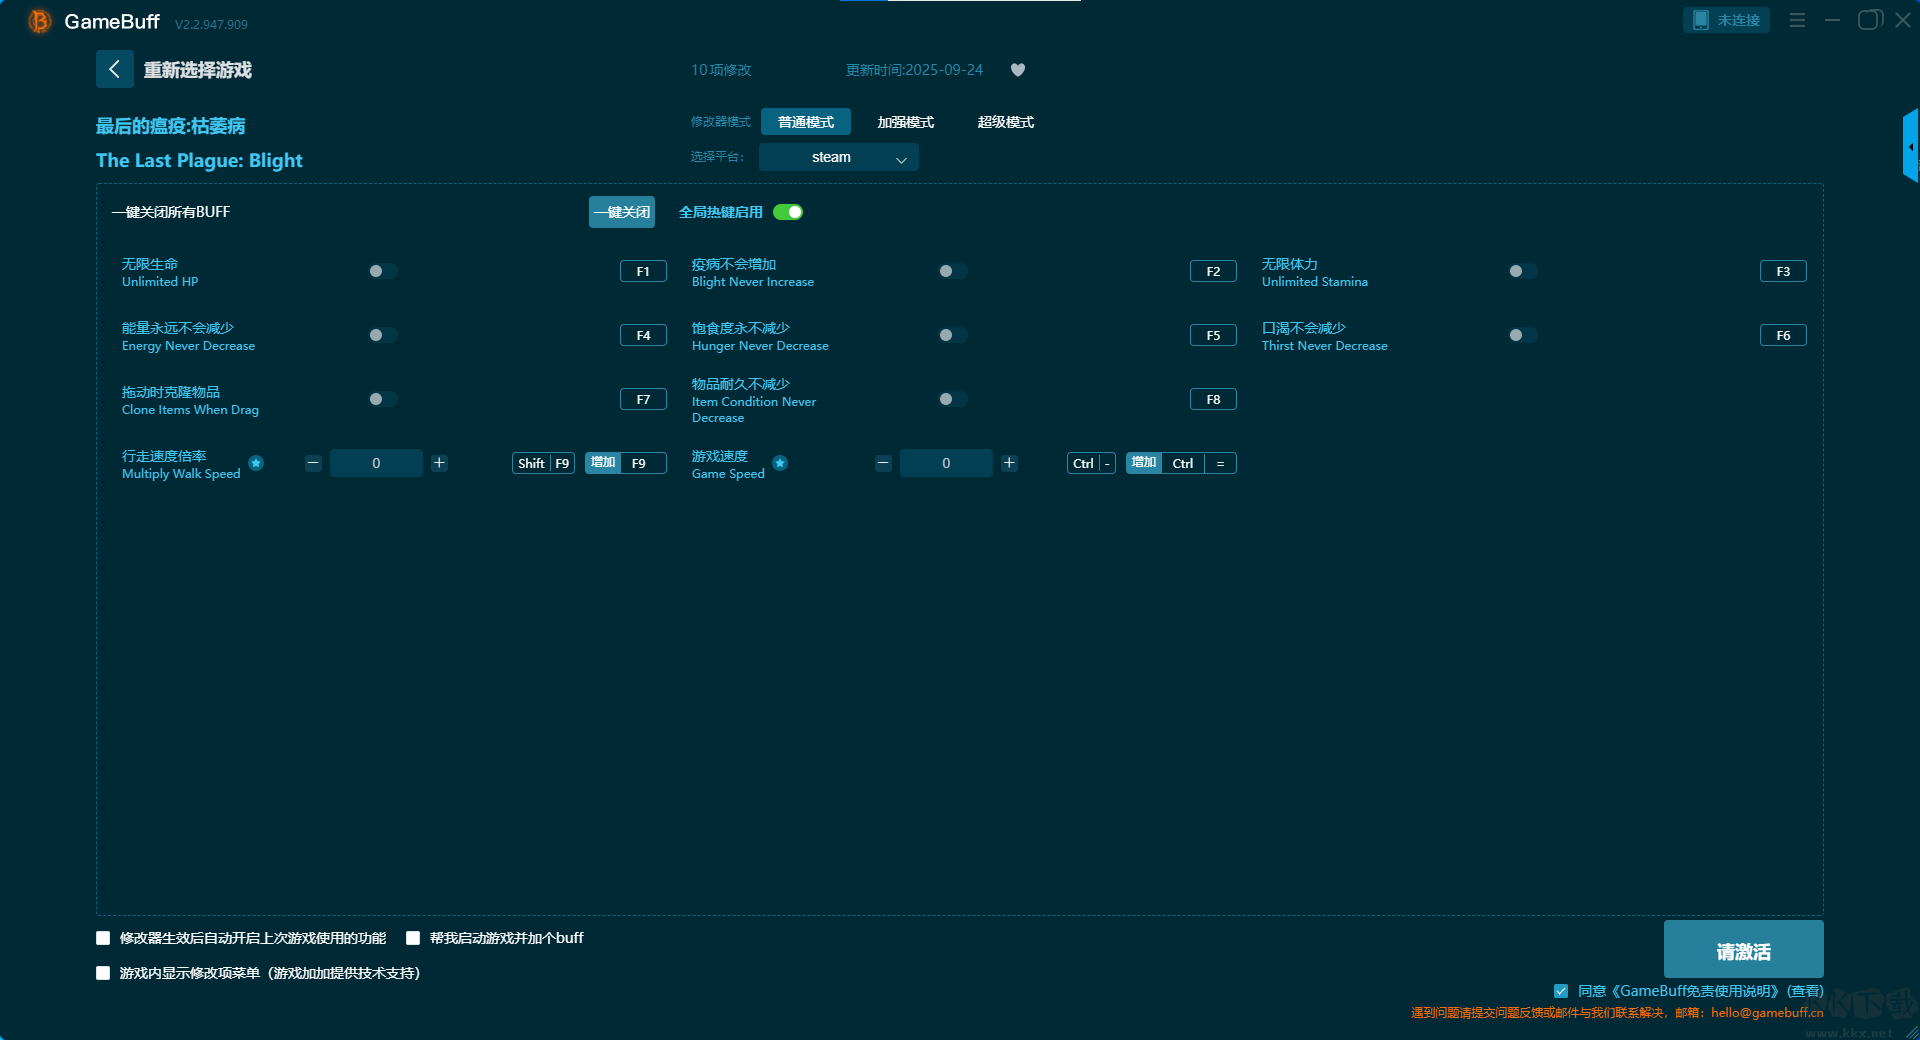1920x1040 pixels.
Task: Disable the global hotkey toggle
Action: click(x=788, y=212)
